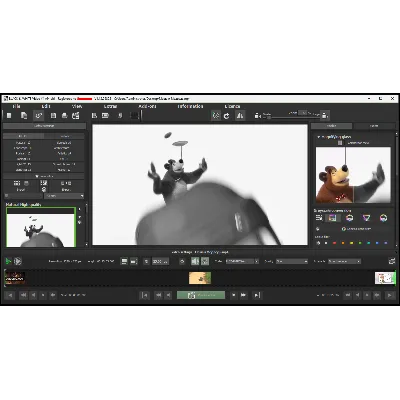
Task: Open the dropdown above the black-and-white thumbnail
Action: [64, 196]
